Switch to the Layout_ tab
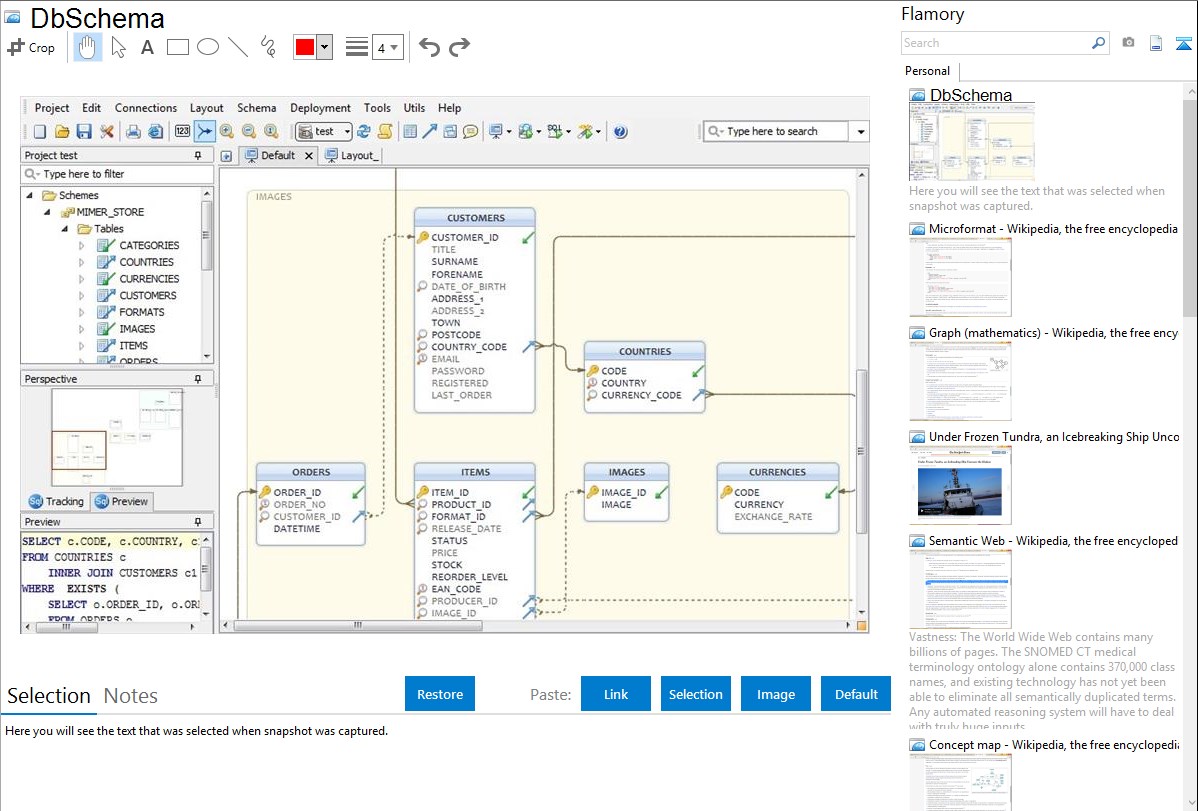1198x811 pixels. (351, 155)
